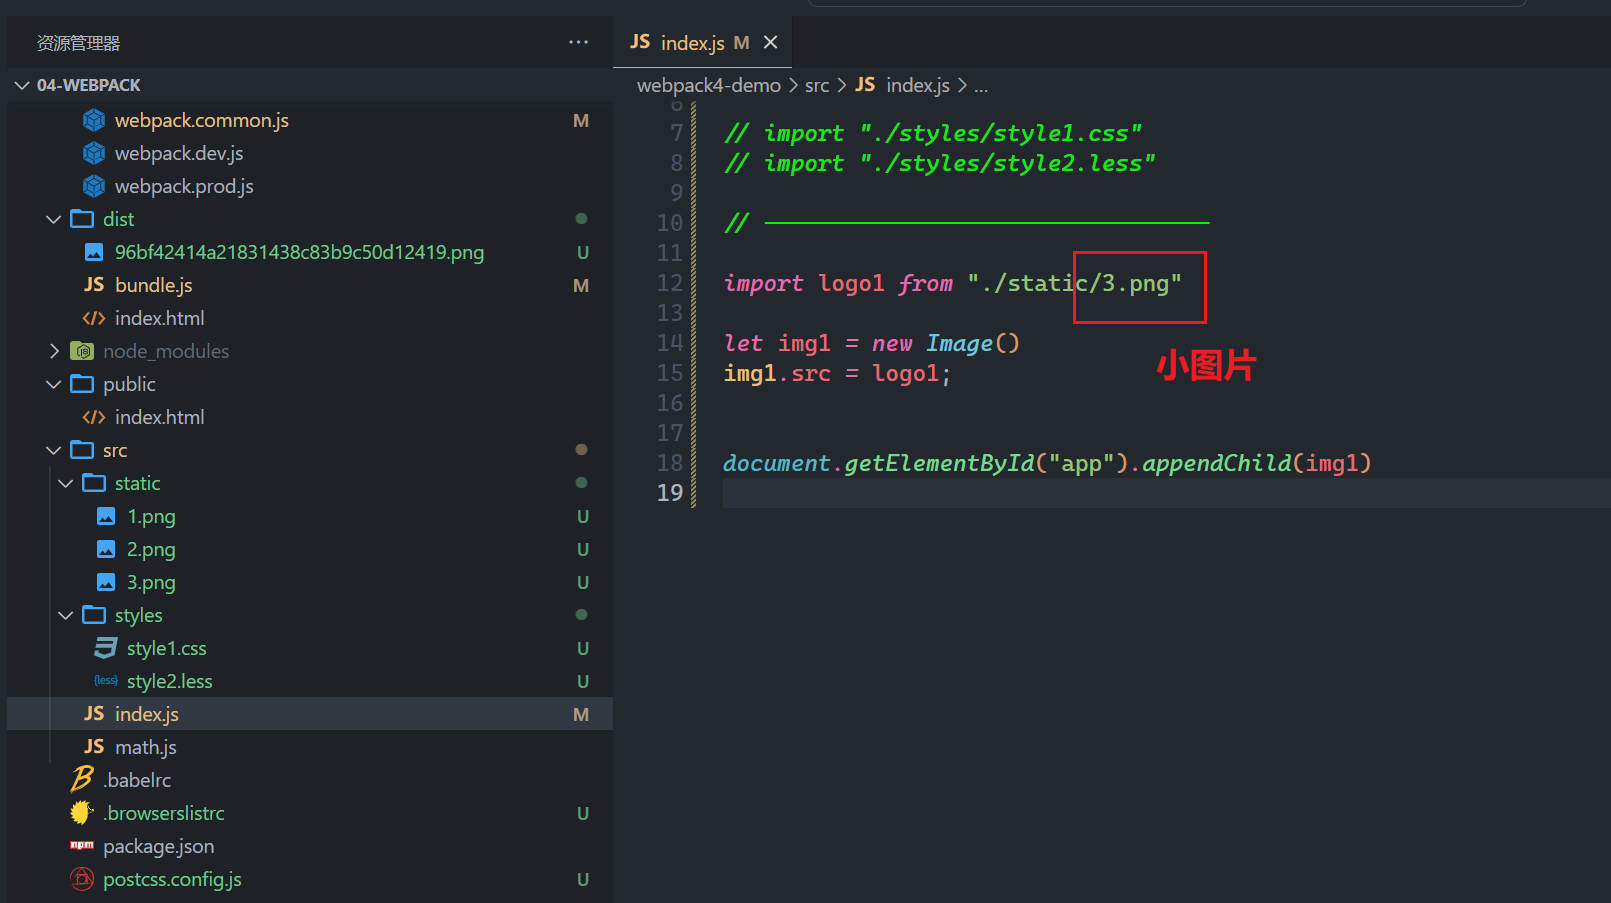Click the let img1 declaration line
The width and height of the screenshot is (1611, 903).
coord(871,343)
